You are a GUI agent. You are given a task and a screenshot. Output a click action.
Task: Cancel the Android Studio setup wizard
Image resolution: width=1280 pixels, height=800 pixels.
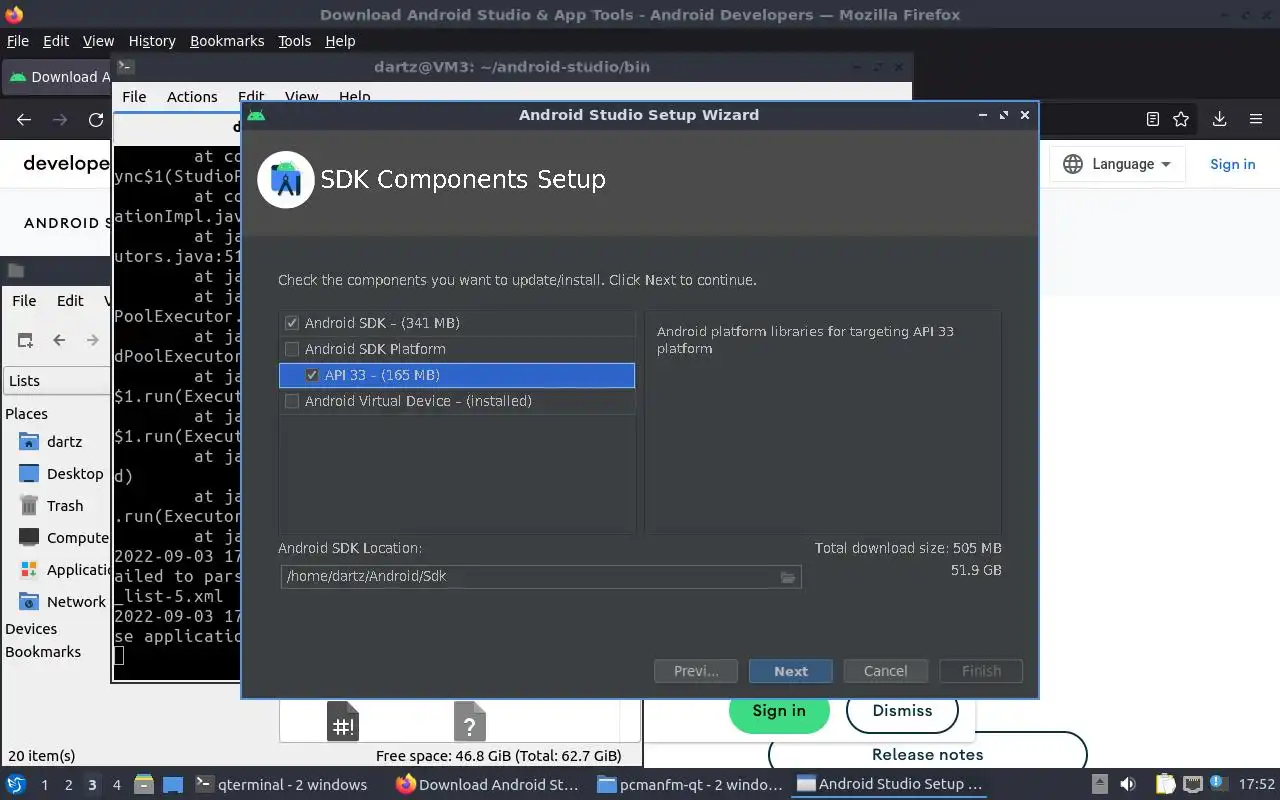pyautogui.click(x=885, y=671)
